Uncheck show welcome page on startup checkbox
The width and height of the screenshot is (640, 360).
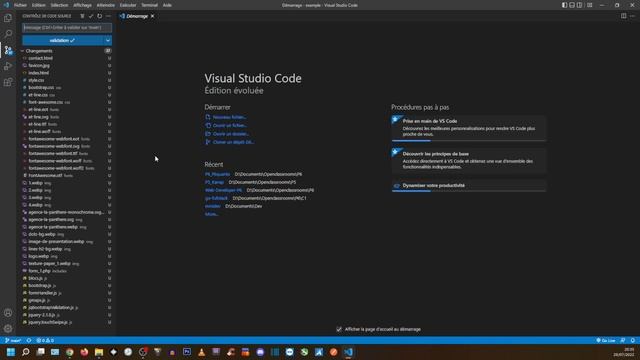click(x=339, y=329)
